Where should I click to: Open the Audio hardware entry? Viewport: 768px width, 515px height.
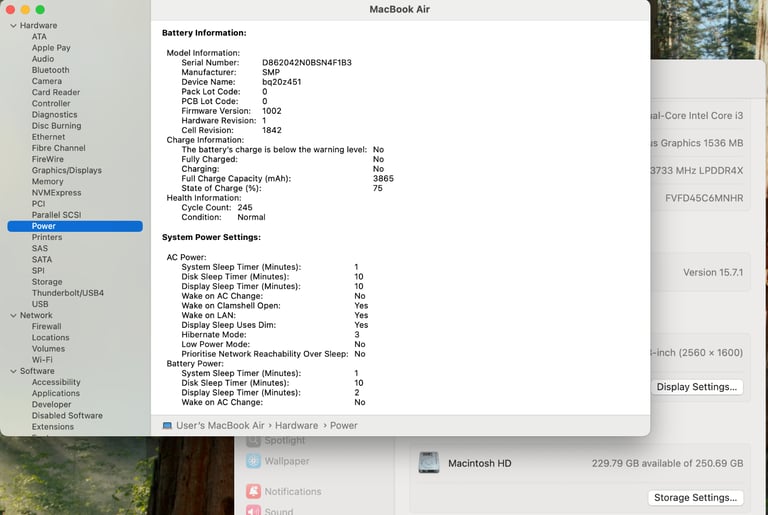pyautogui.click(x=43, y=59)
